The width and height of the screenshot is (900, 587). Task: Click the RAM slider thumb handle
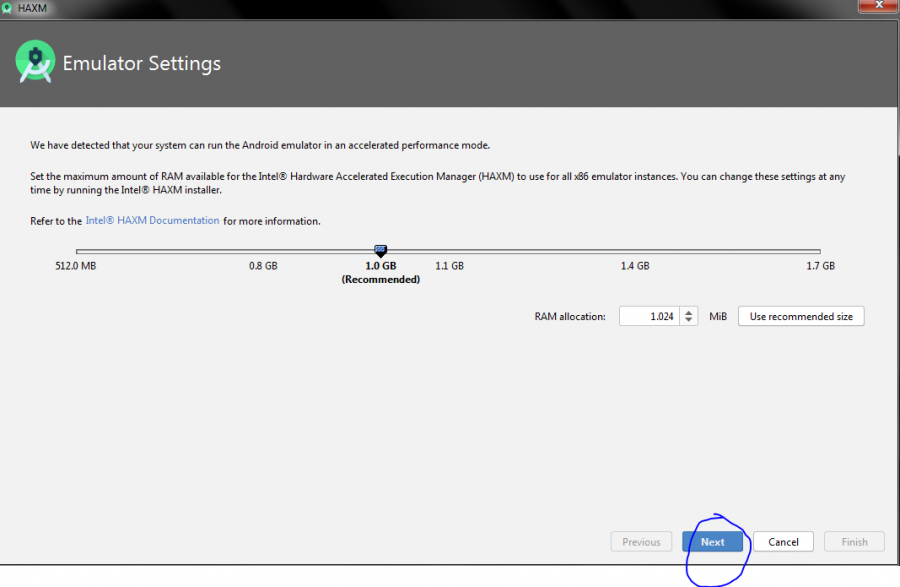[381, 251]
